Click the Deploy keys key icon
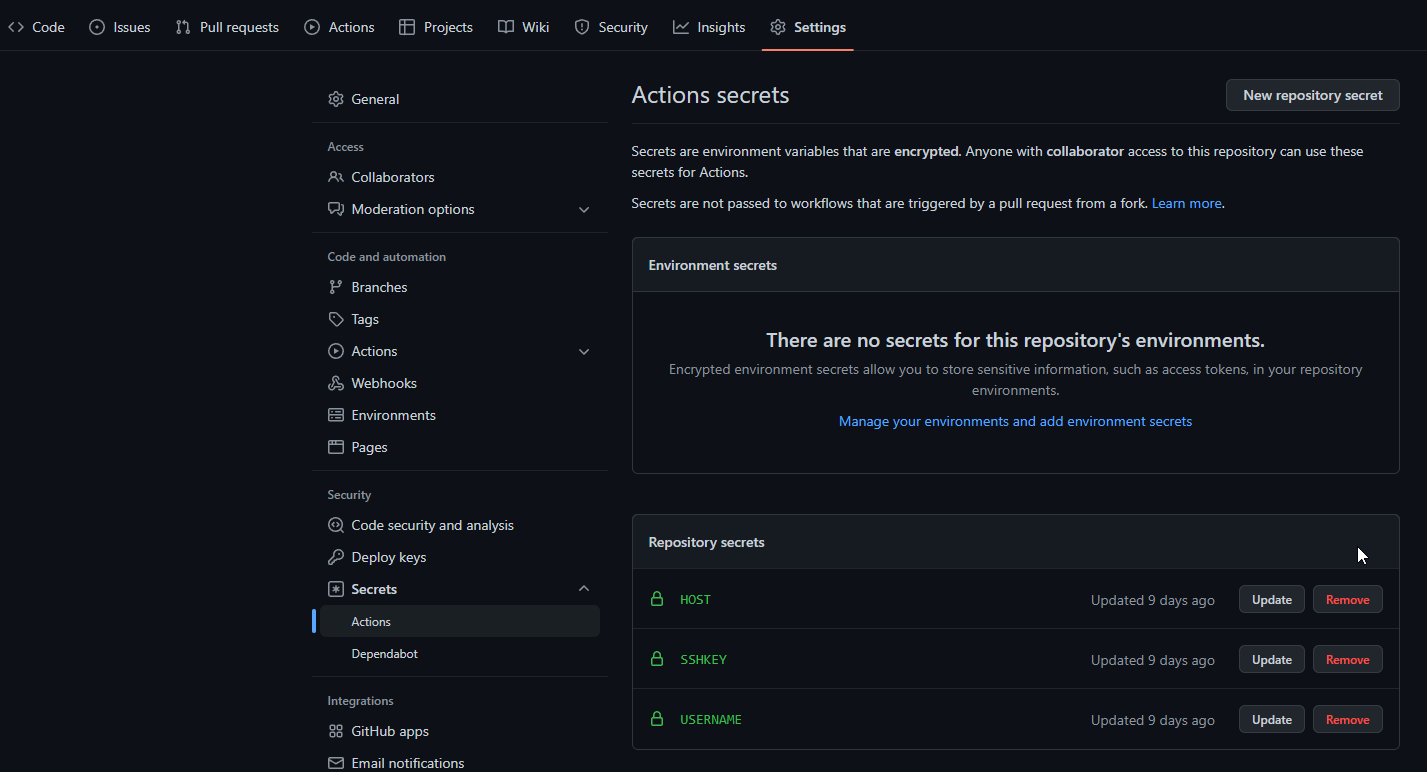Viewport: 1427px width, 772px height. 335,557
